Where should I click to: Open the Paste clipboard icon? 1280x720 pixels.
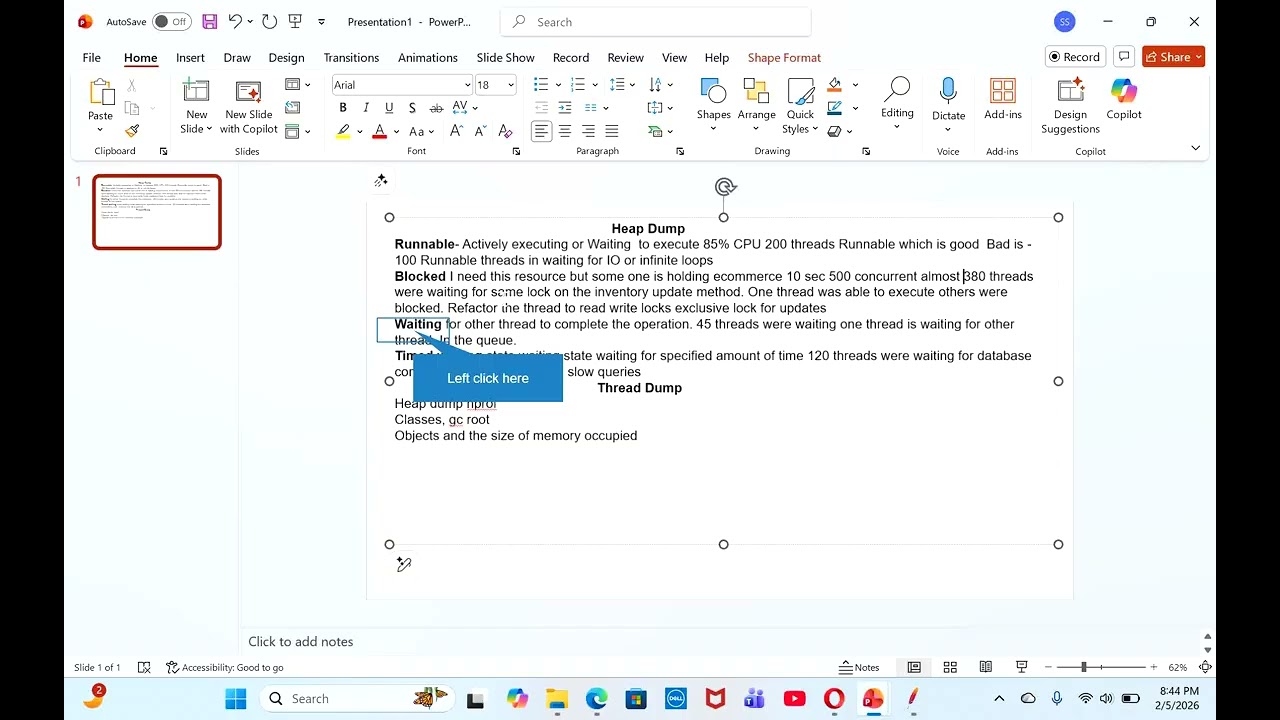101,92
